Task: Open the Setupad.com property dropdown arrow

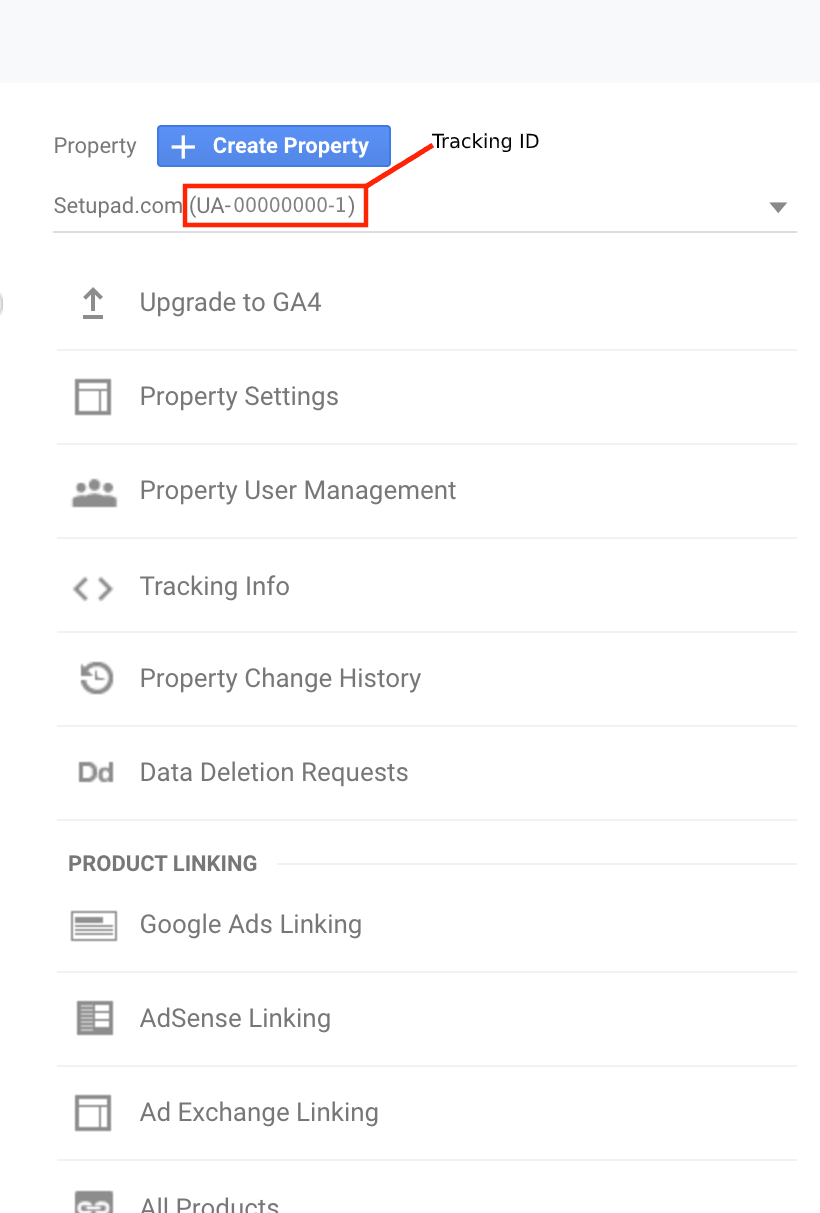Action: (x=777, y=207)
